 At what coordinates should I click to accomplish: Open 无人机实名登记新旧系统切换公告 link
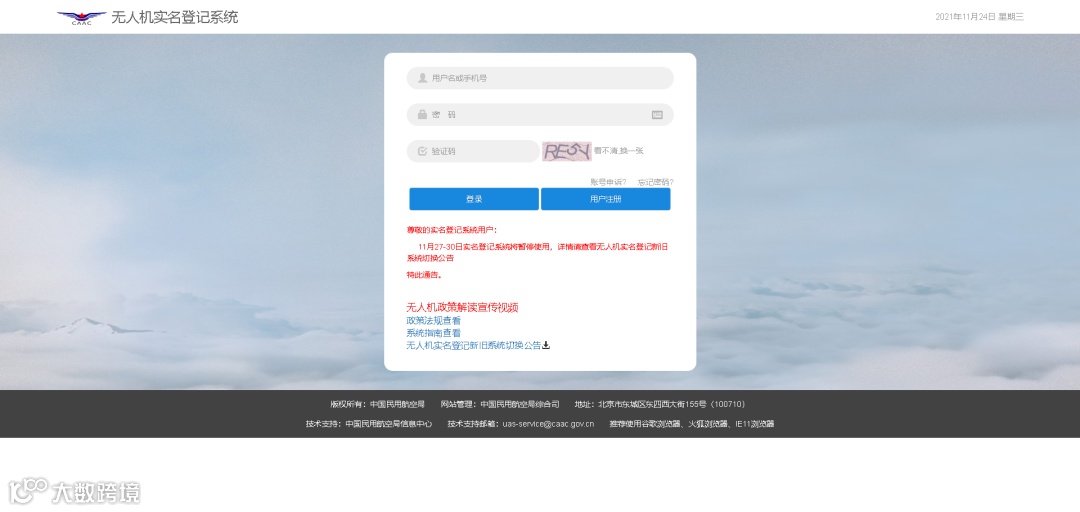[474, 345]
